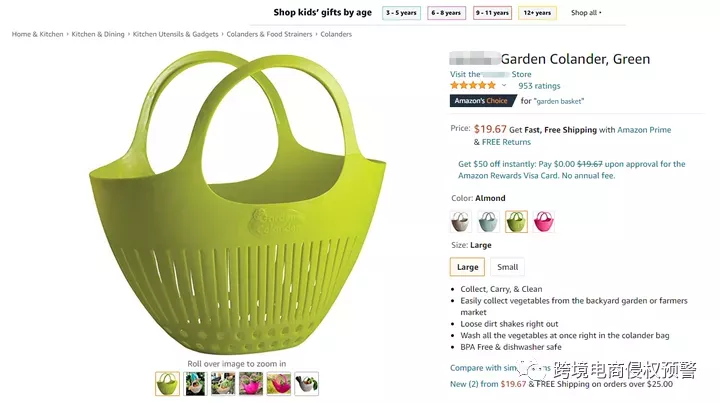Filter gifts for 3 - 5 years

(x=401, y=13)
